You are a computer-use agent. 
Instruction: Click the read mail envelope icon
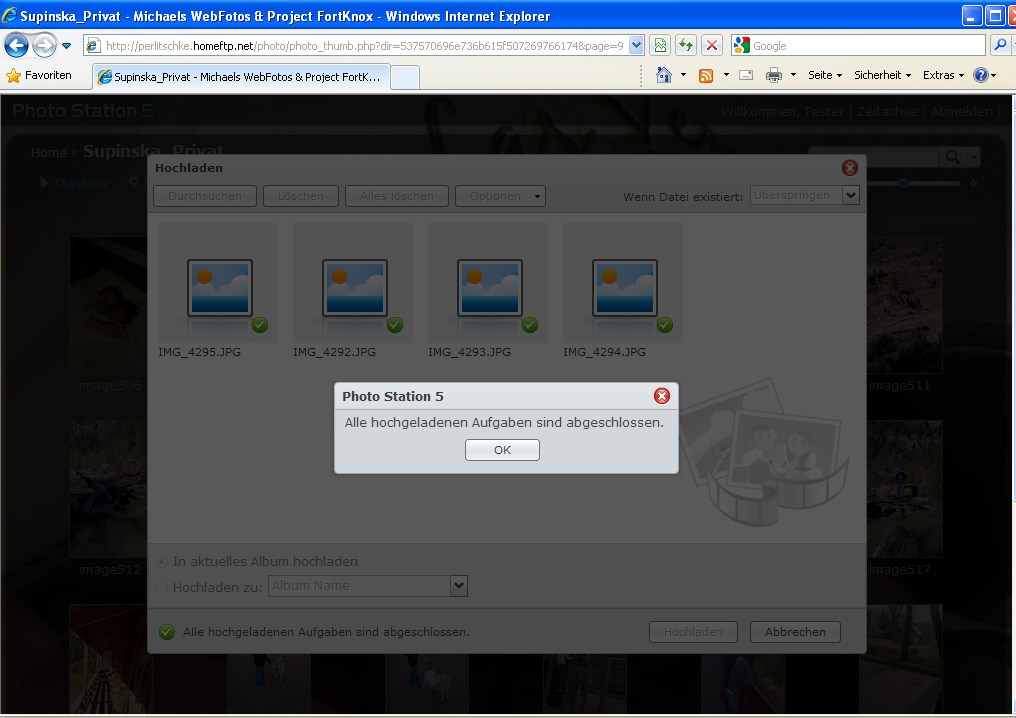pyautogui.click(x=746, y=75)
